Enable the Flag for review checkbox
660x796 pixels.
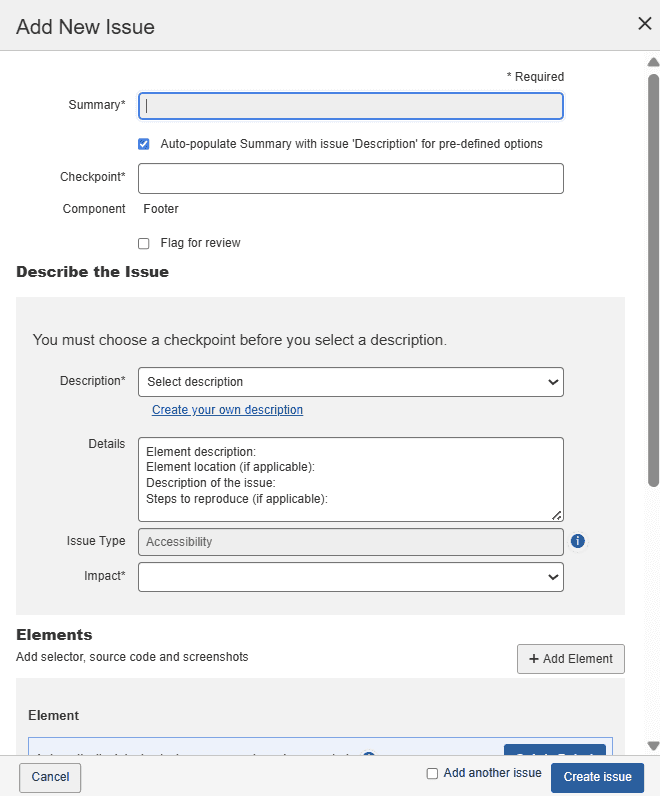click(x=144, y=243)
